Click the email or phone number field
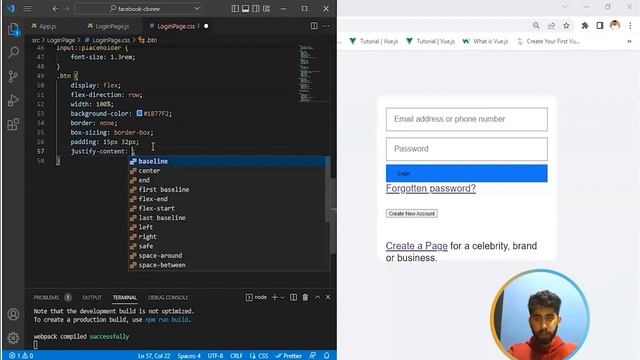The height and width of the screenshot is (360, 640). click(x=467, y=119)
